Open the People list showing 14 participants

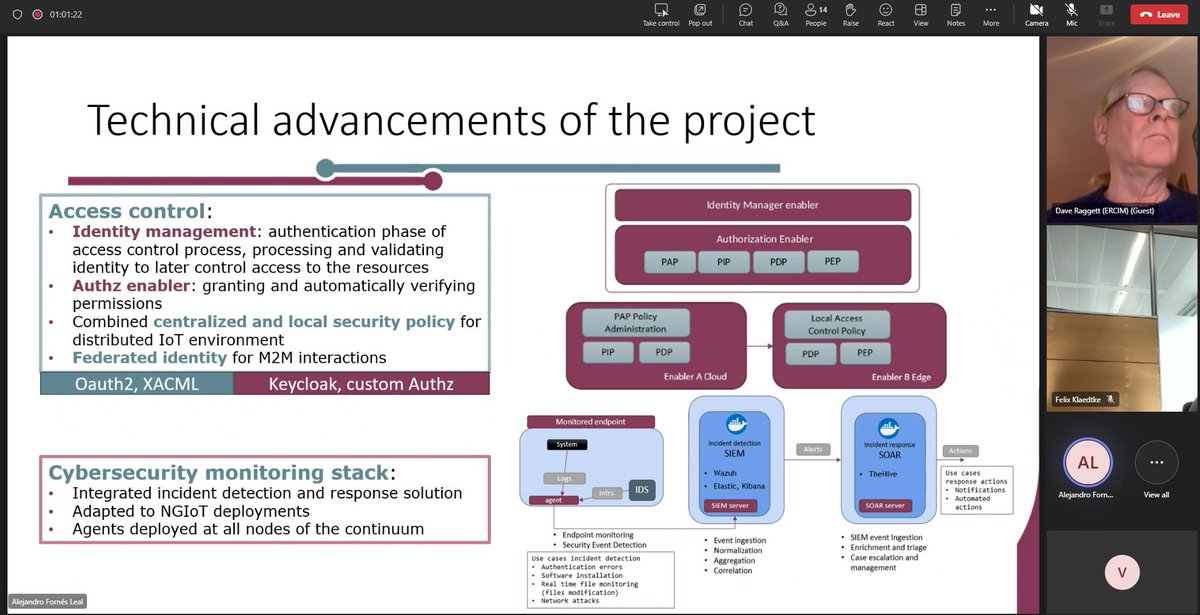[x=815, y=14]
